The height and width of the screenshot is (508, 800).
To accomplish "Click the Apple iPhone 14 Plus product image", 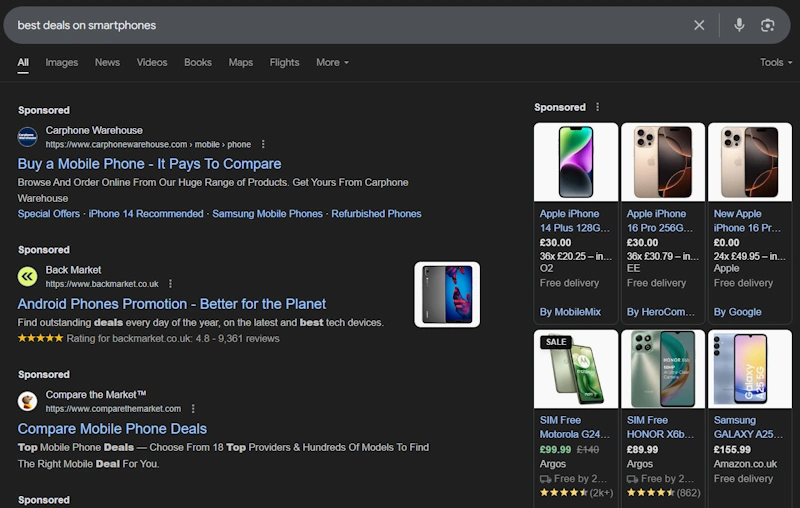I will [576, 162].
